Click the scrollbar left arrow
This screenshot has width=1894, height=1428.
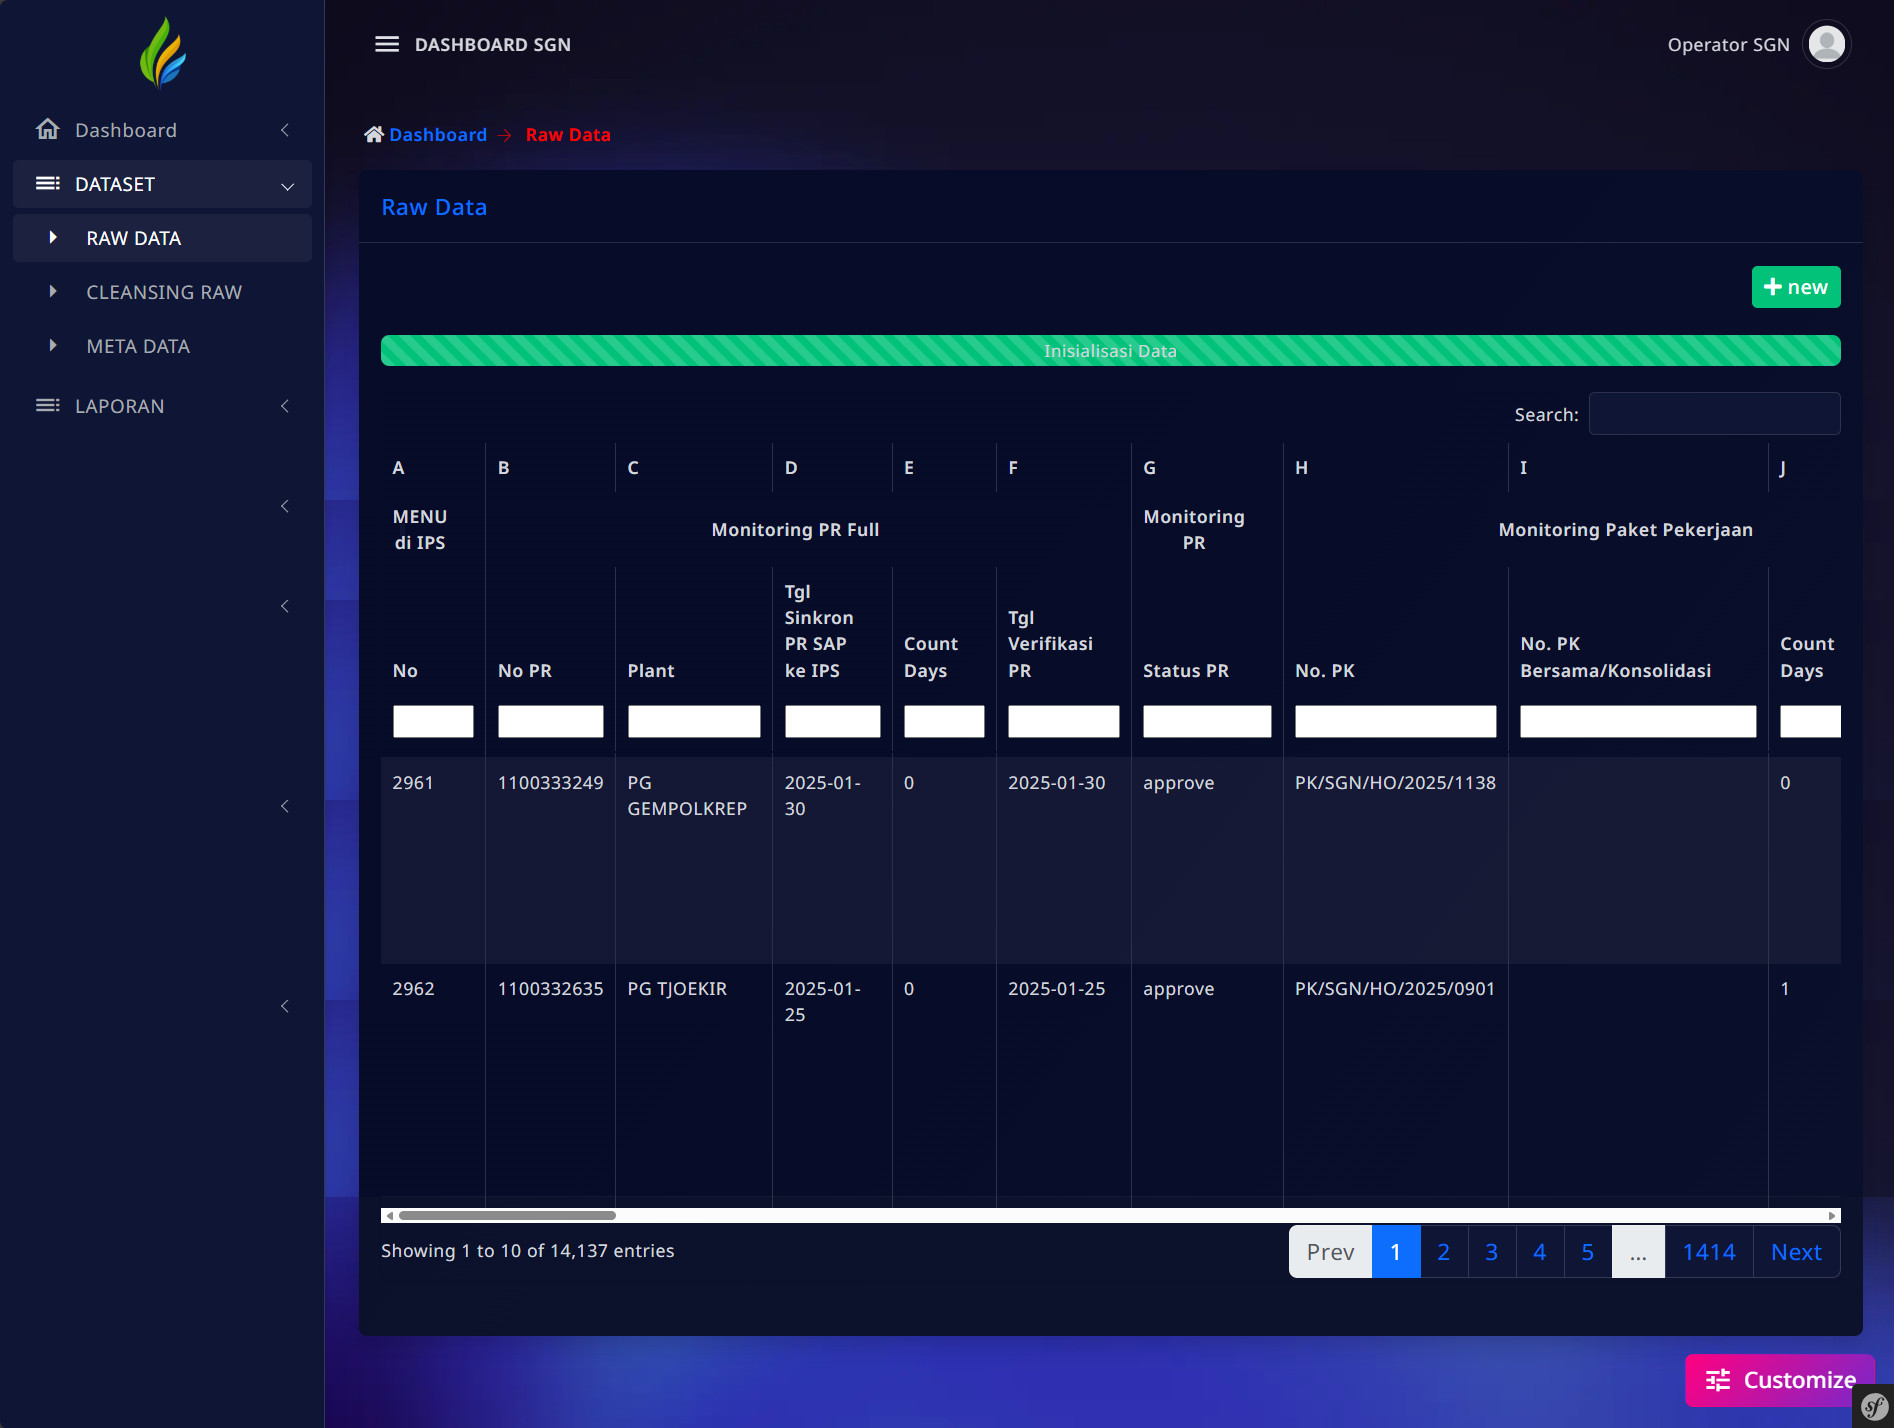[x=389, y=1216]
